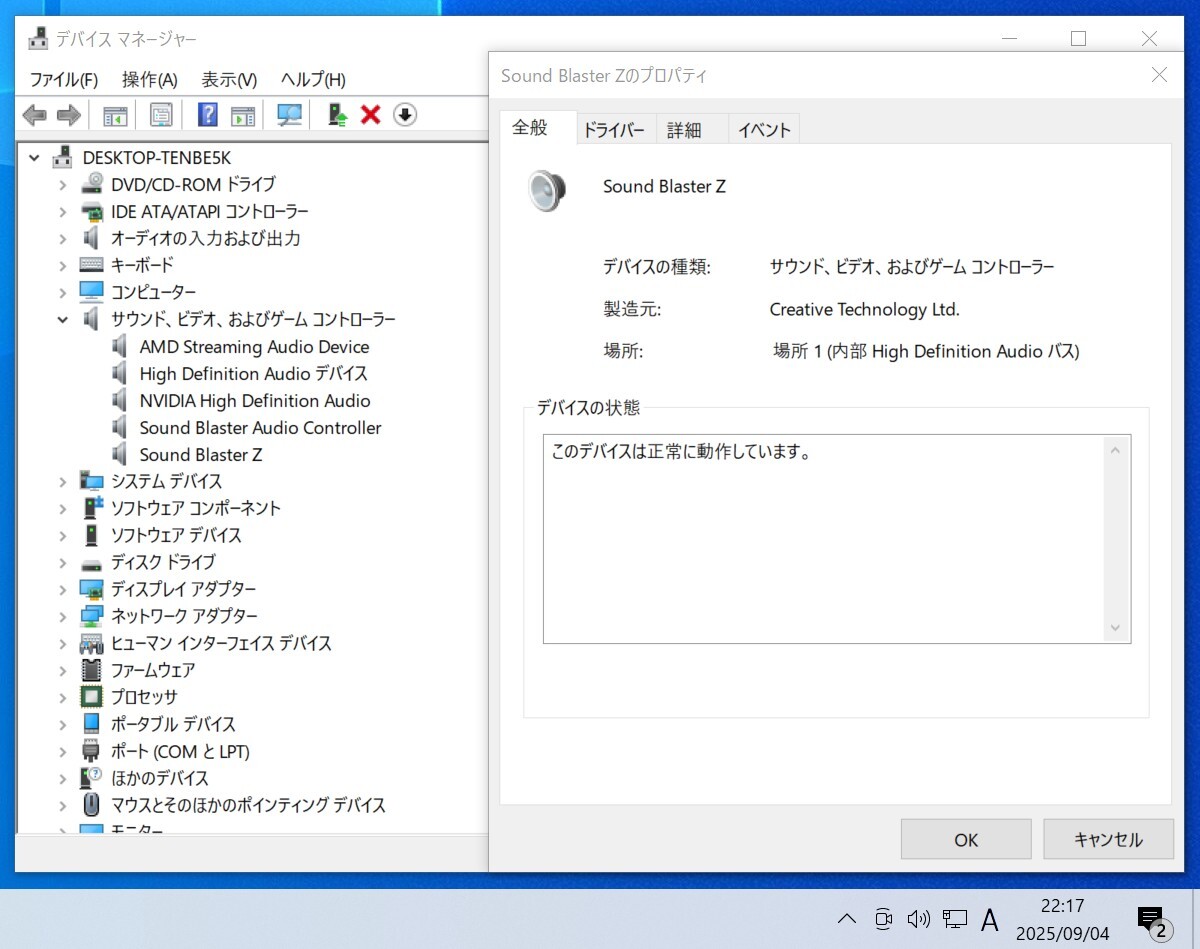Image resolution: width=1200 pixels, height=949 pixels.
Task: Click the ディスプレイ アダプター icon
Action: (x=92, y=589)
